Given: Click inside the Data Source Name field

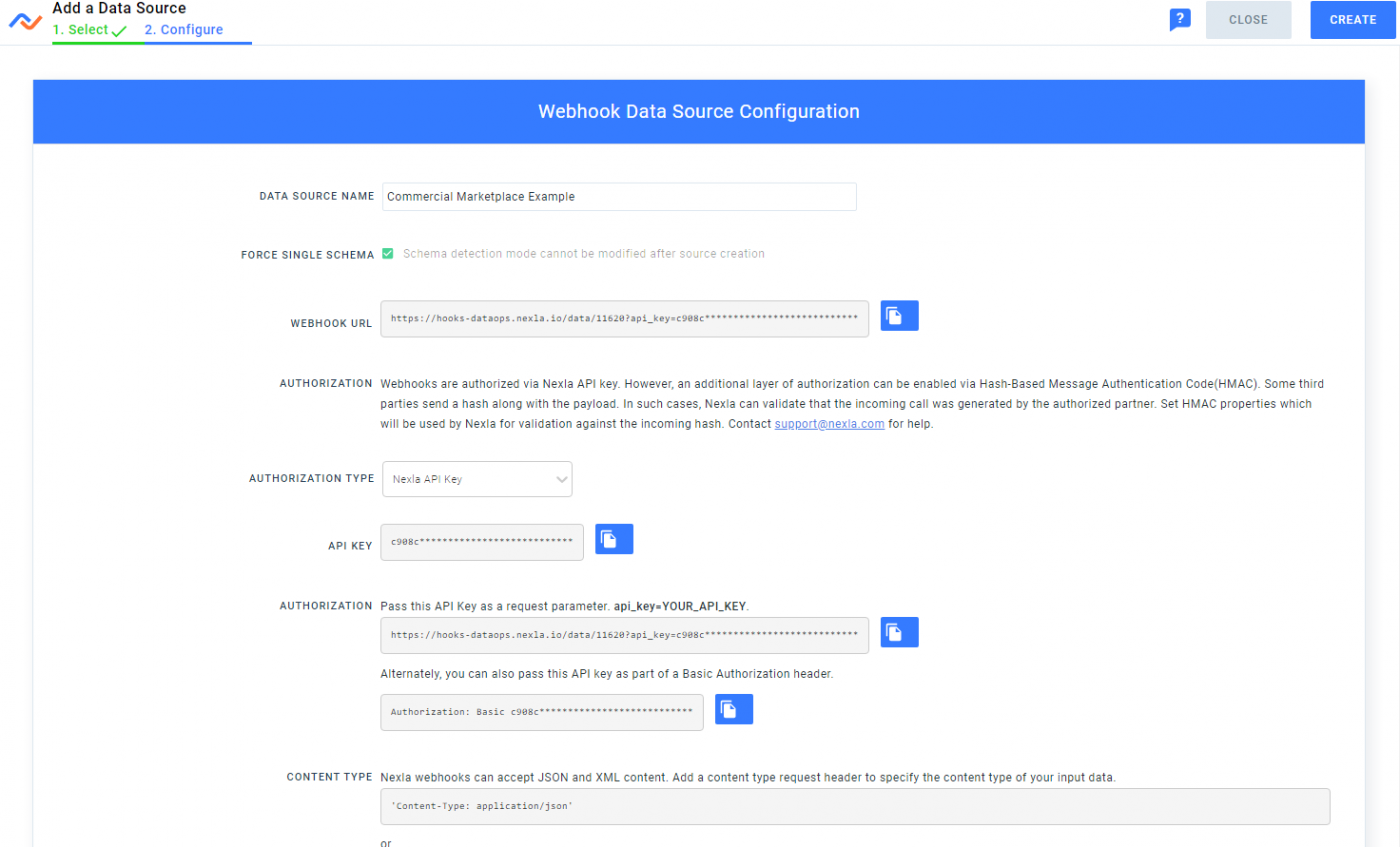Looking at the screenshot, I should (618, 196).
